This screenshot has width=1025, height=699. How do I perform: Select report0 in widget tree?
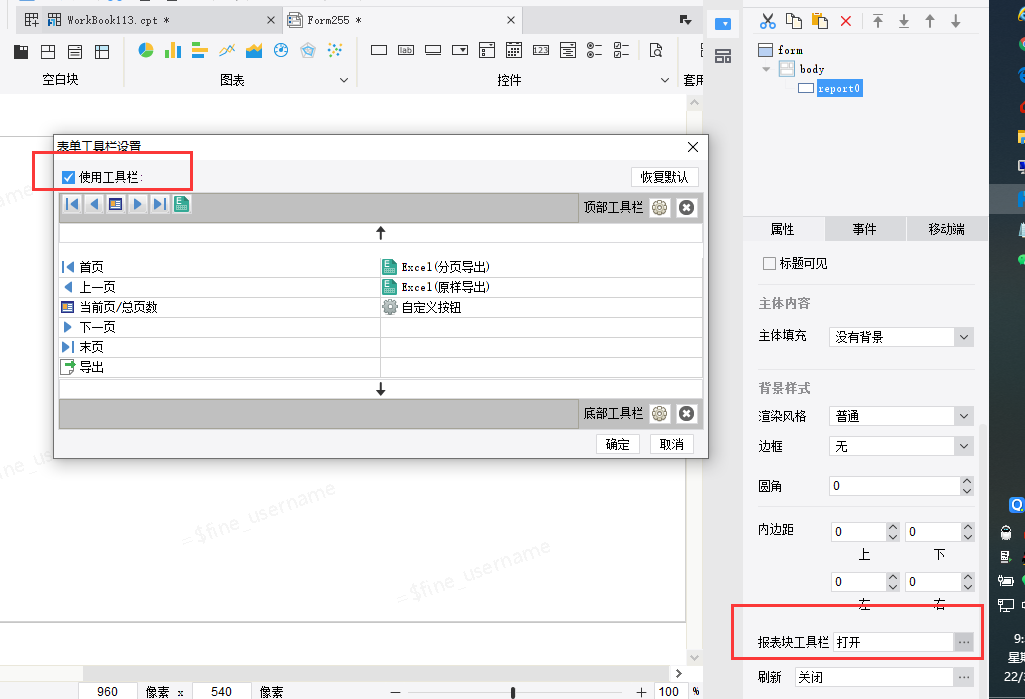point(839,88)
